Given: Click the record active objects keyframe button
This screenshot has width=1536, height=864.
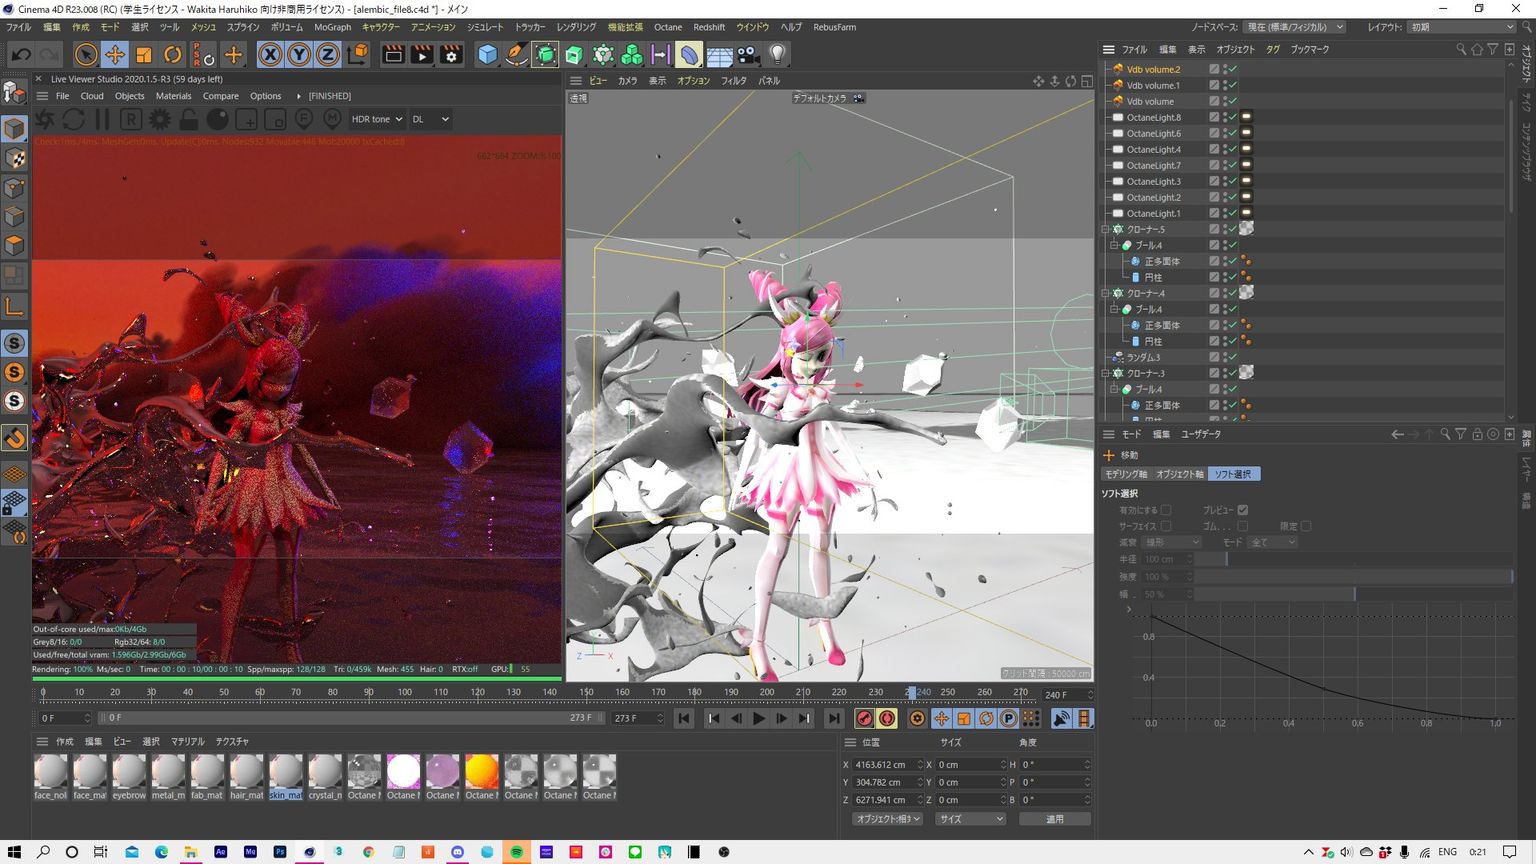Looking at the screenshot, I should coord(865,718).
